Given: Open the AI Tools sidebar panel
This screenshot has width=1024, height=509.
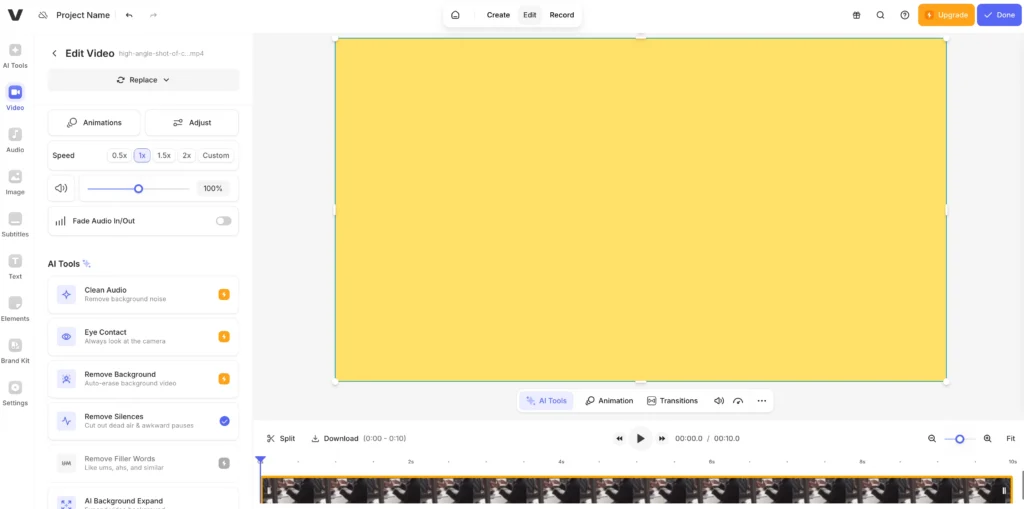Looking at the screenshot, I should tap(15, 55).
